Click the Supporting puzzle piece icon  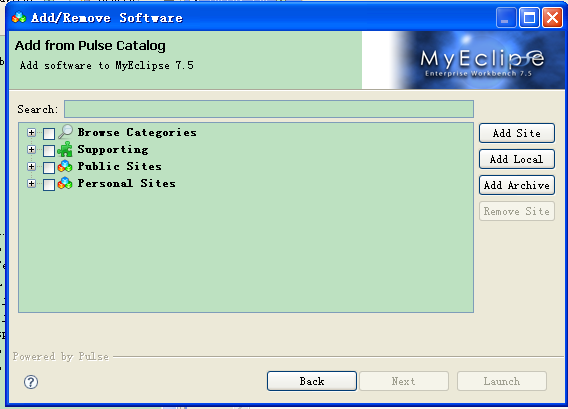click(x=65, y=149)
